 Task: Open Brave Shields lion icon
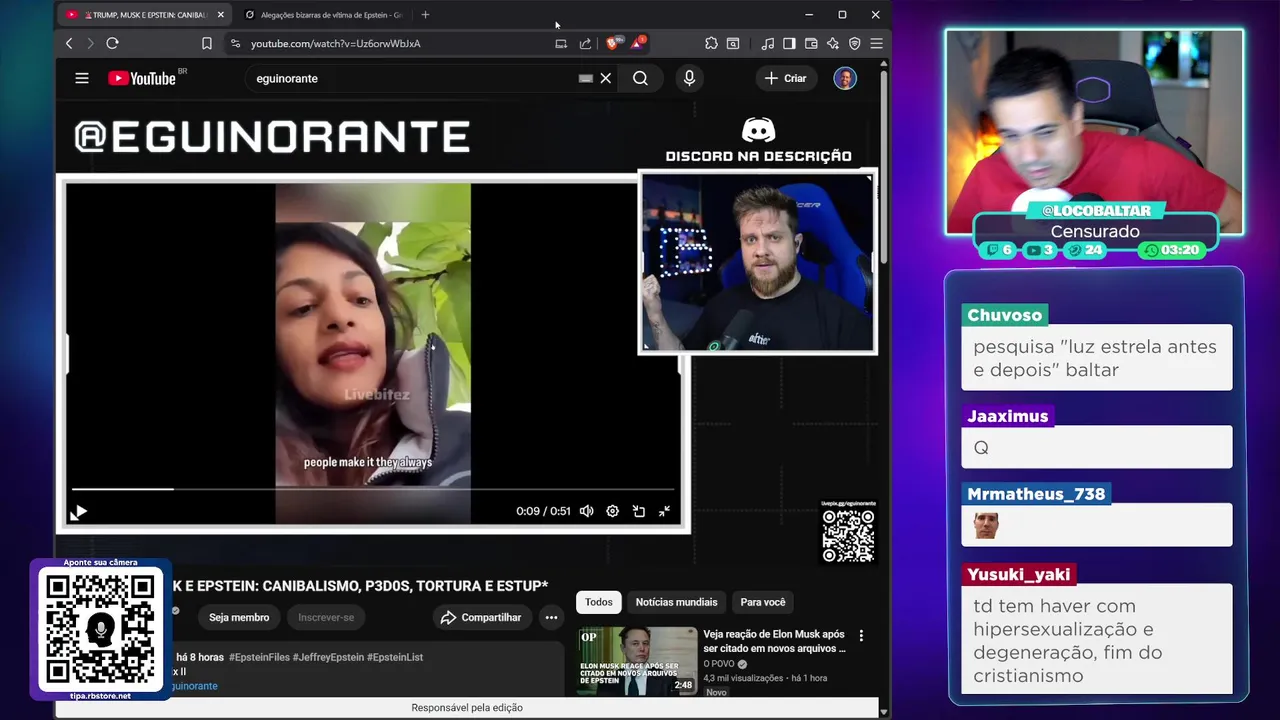(612, 43)
